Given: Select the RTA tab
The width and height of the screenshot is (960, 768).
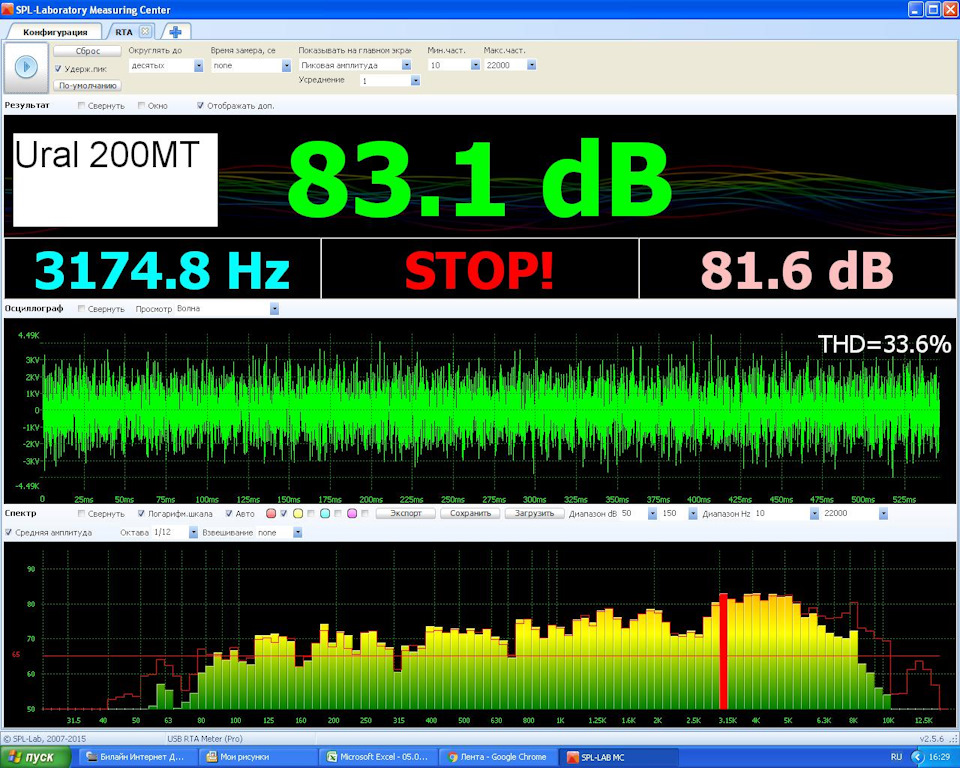Looking at the screenshot, I should (124, 32).
